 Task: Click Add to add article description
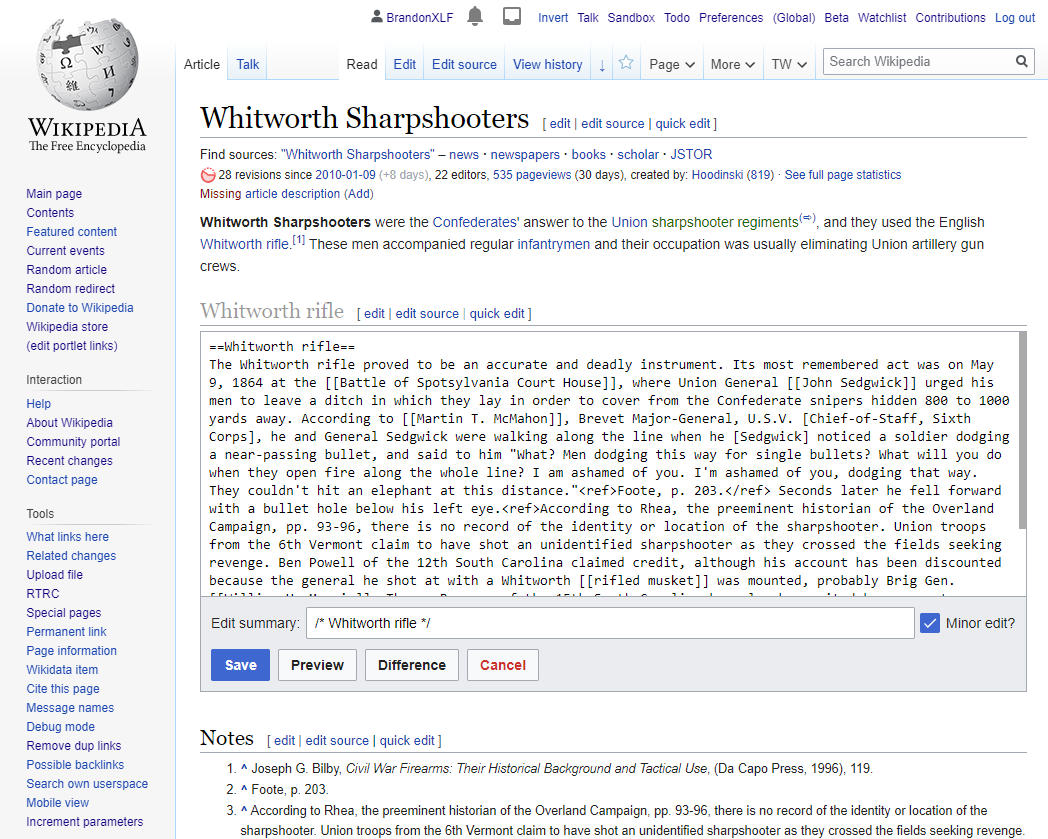[x=358, y=194]
